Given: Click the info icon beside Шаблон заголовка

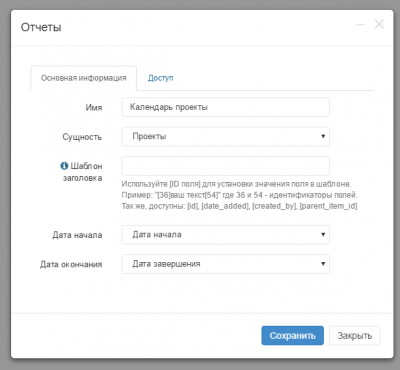Looking at the screenshot, I should (64, 166).
